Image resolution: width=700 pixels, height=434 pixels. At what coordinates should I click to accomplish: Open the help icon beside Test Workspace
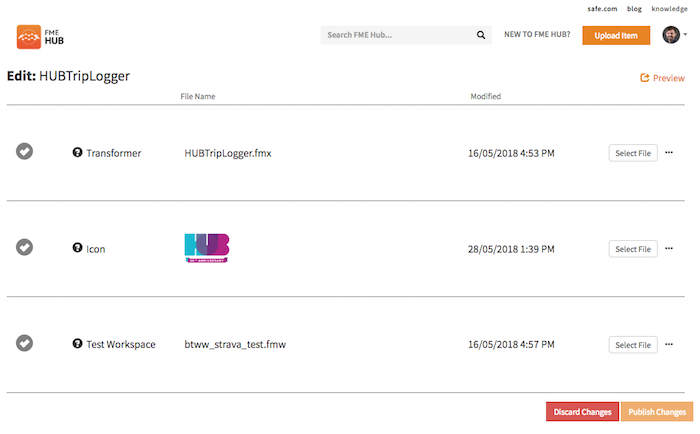[x=77, y=343]
